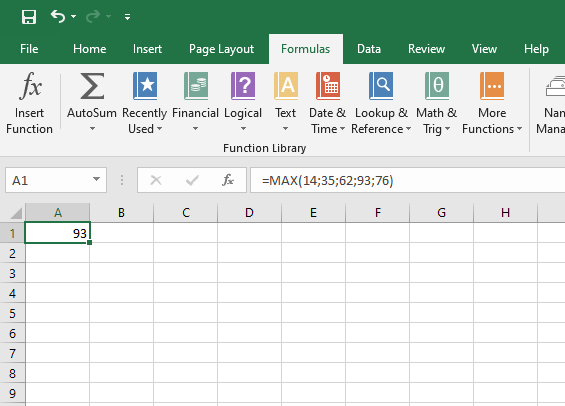The image size is (565, 406).
Task: Click the fx button beside formula bar
Action: (228, 179)
